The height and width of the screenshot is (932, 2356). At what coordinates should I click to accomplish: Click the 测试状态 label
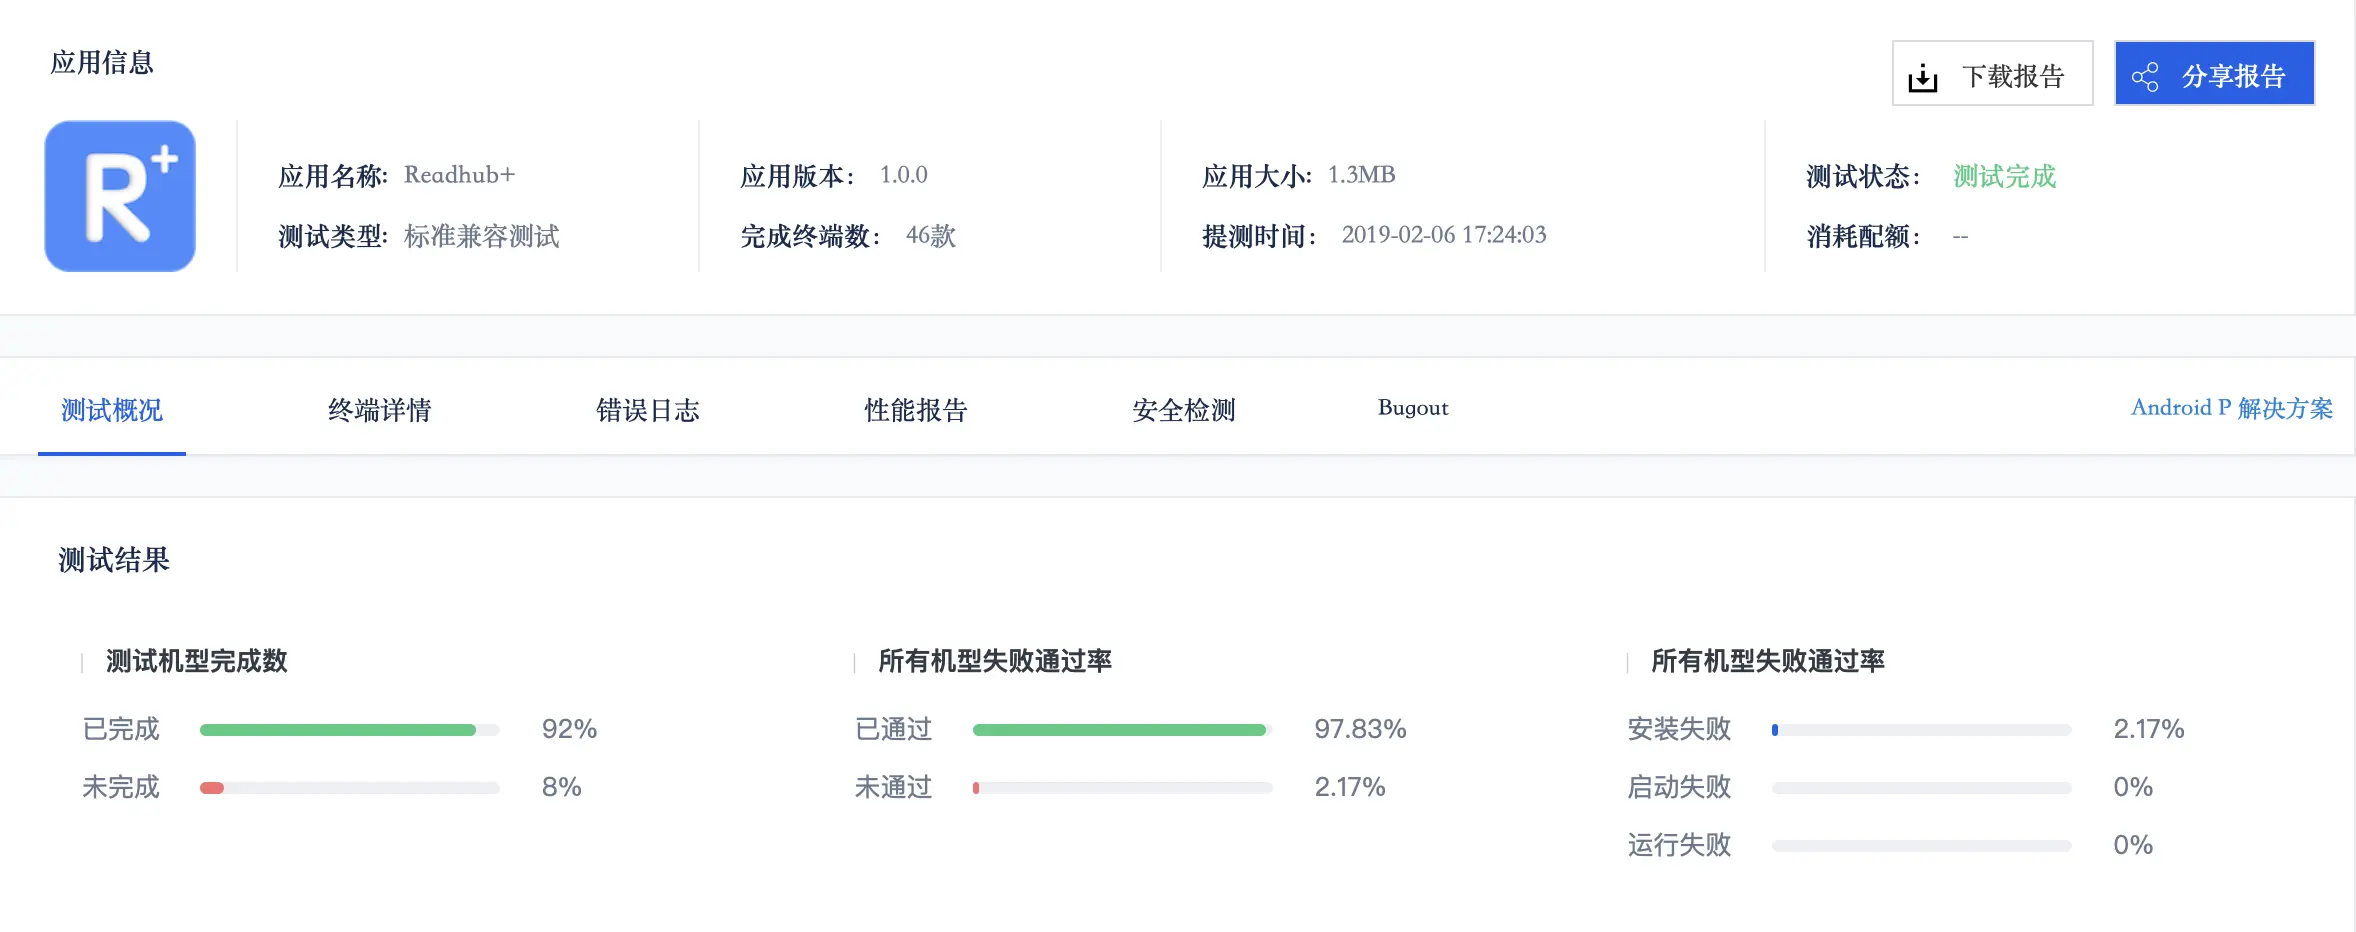[1863, 176]
